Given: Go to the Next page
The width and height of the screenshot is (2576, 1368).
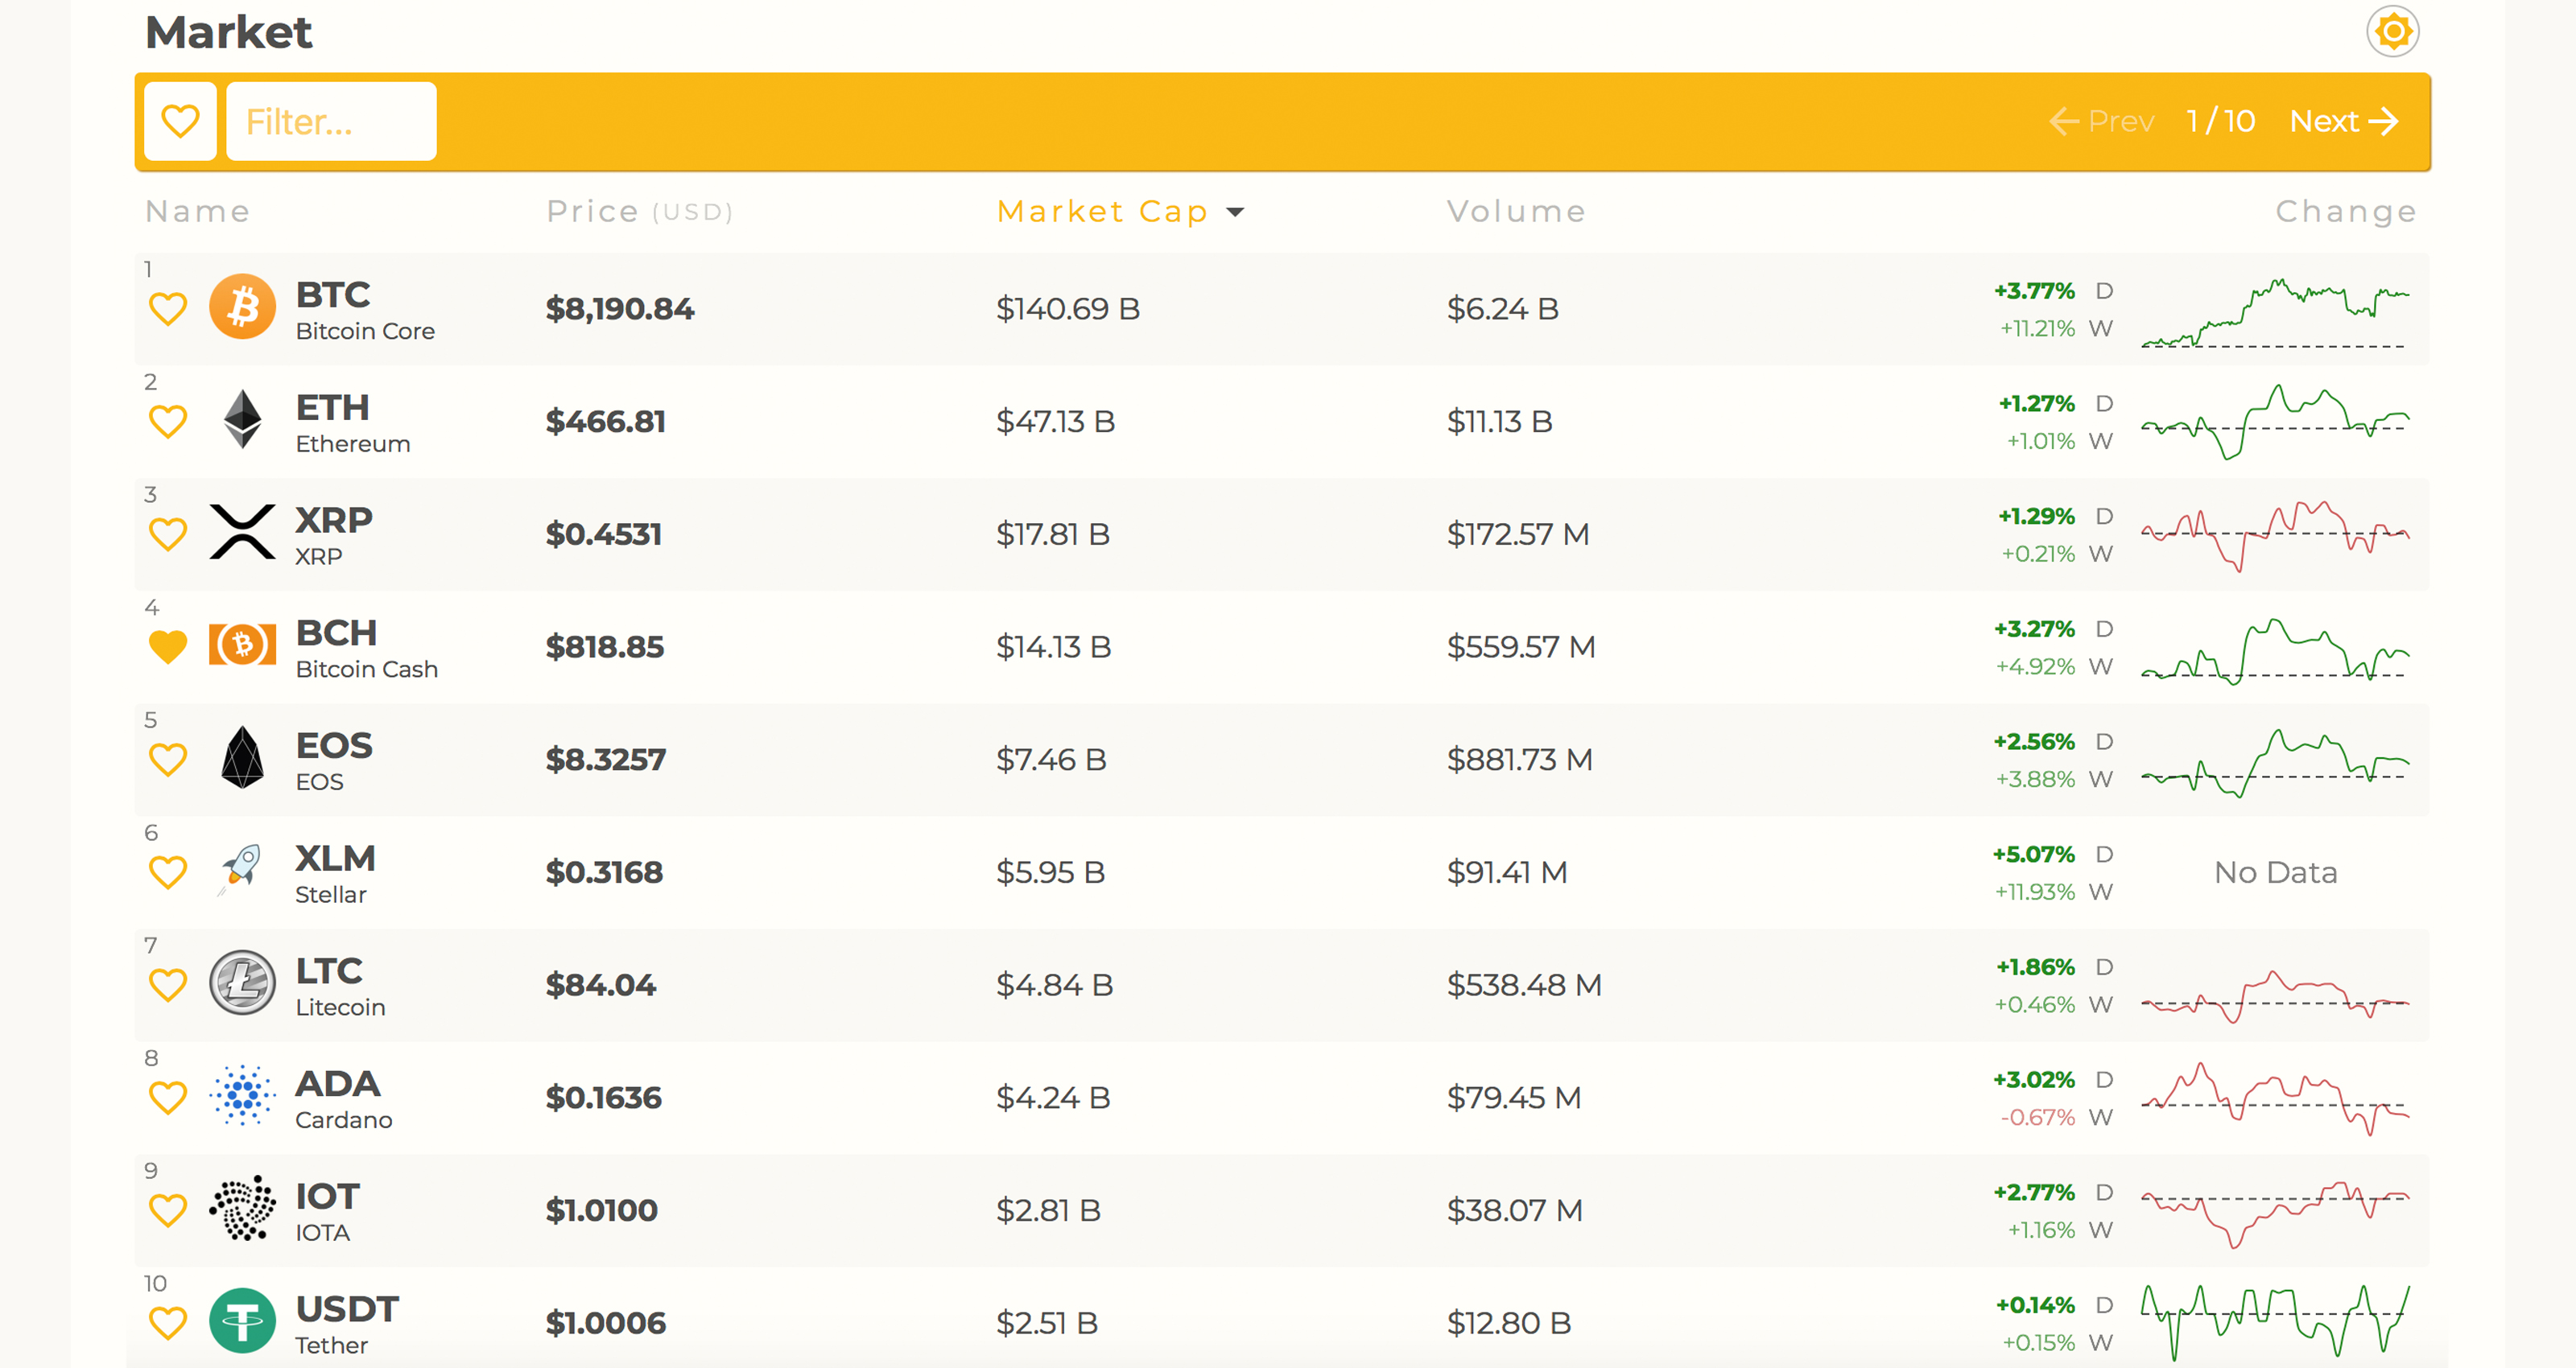Looking at the screenshot, I should click(2343, 121).
